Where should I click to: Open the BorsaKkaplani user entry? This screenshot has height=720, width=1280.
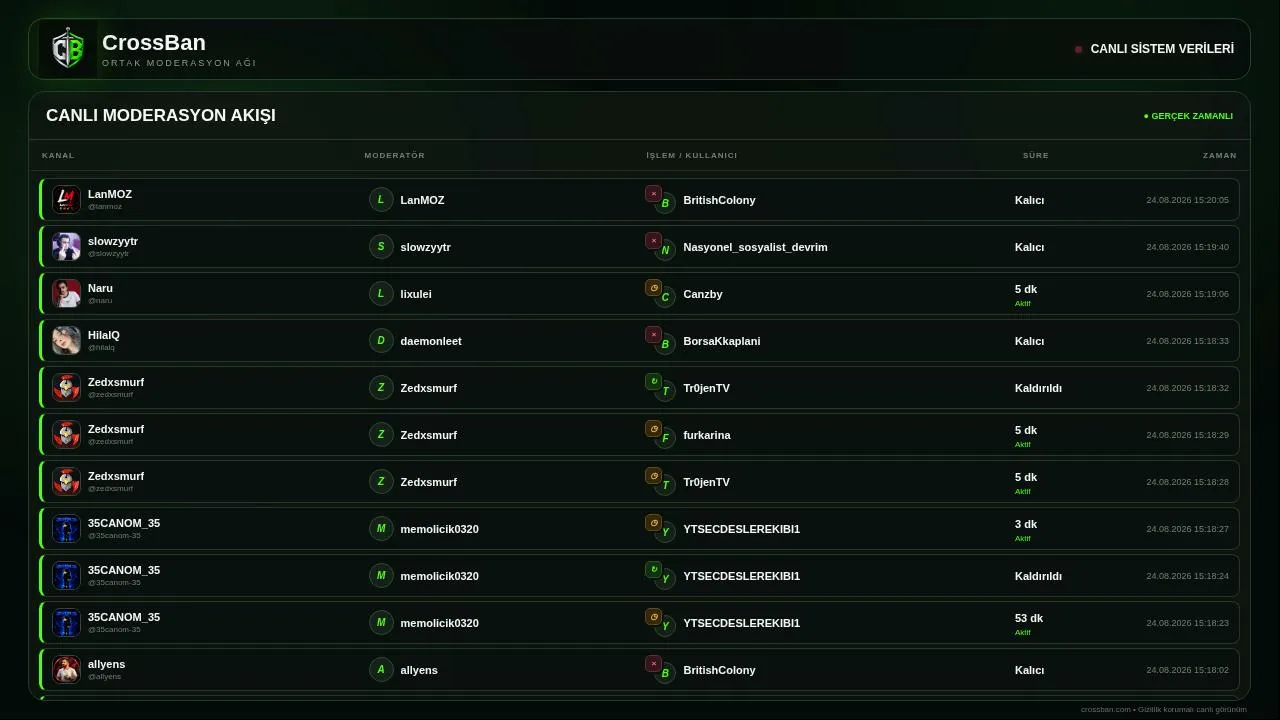722,341
